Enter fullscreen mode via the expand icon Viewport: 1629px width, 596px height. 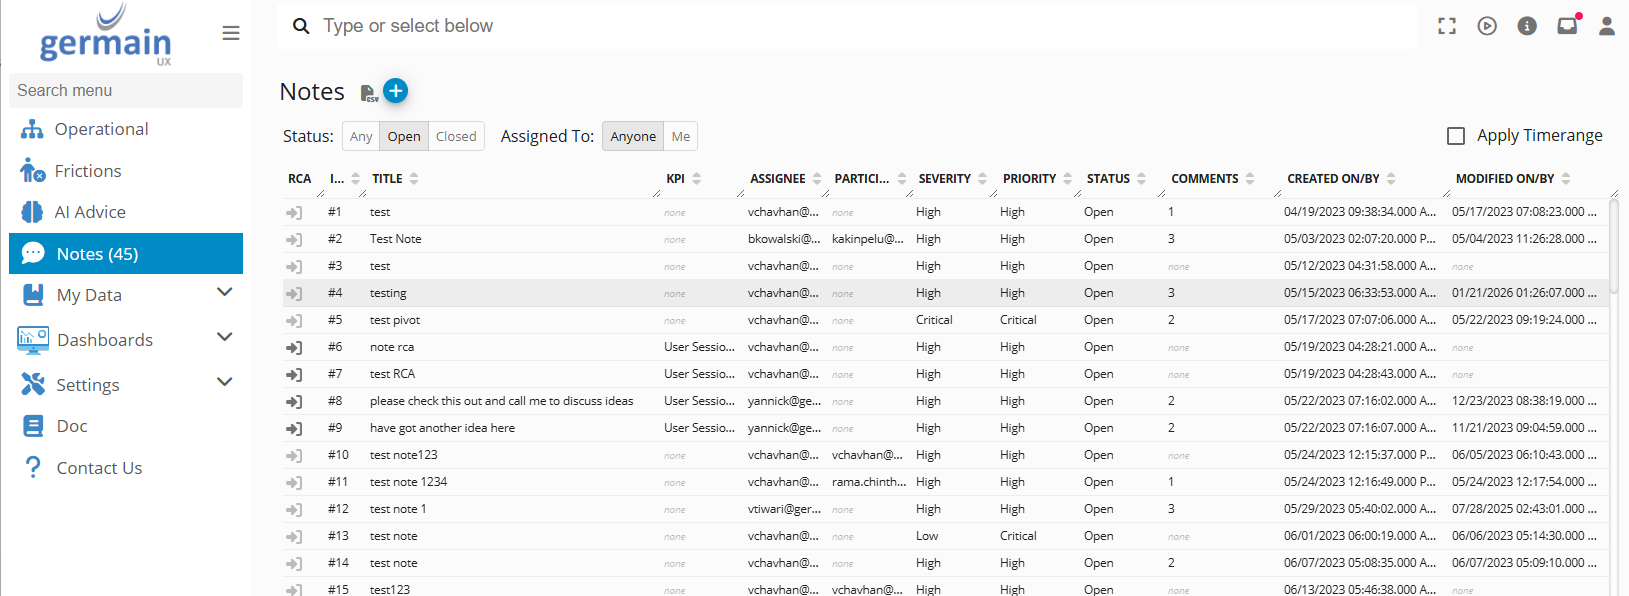[x=1447, y=26]
